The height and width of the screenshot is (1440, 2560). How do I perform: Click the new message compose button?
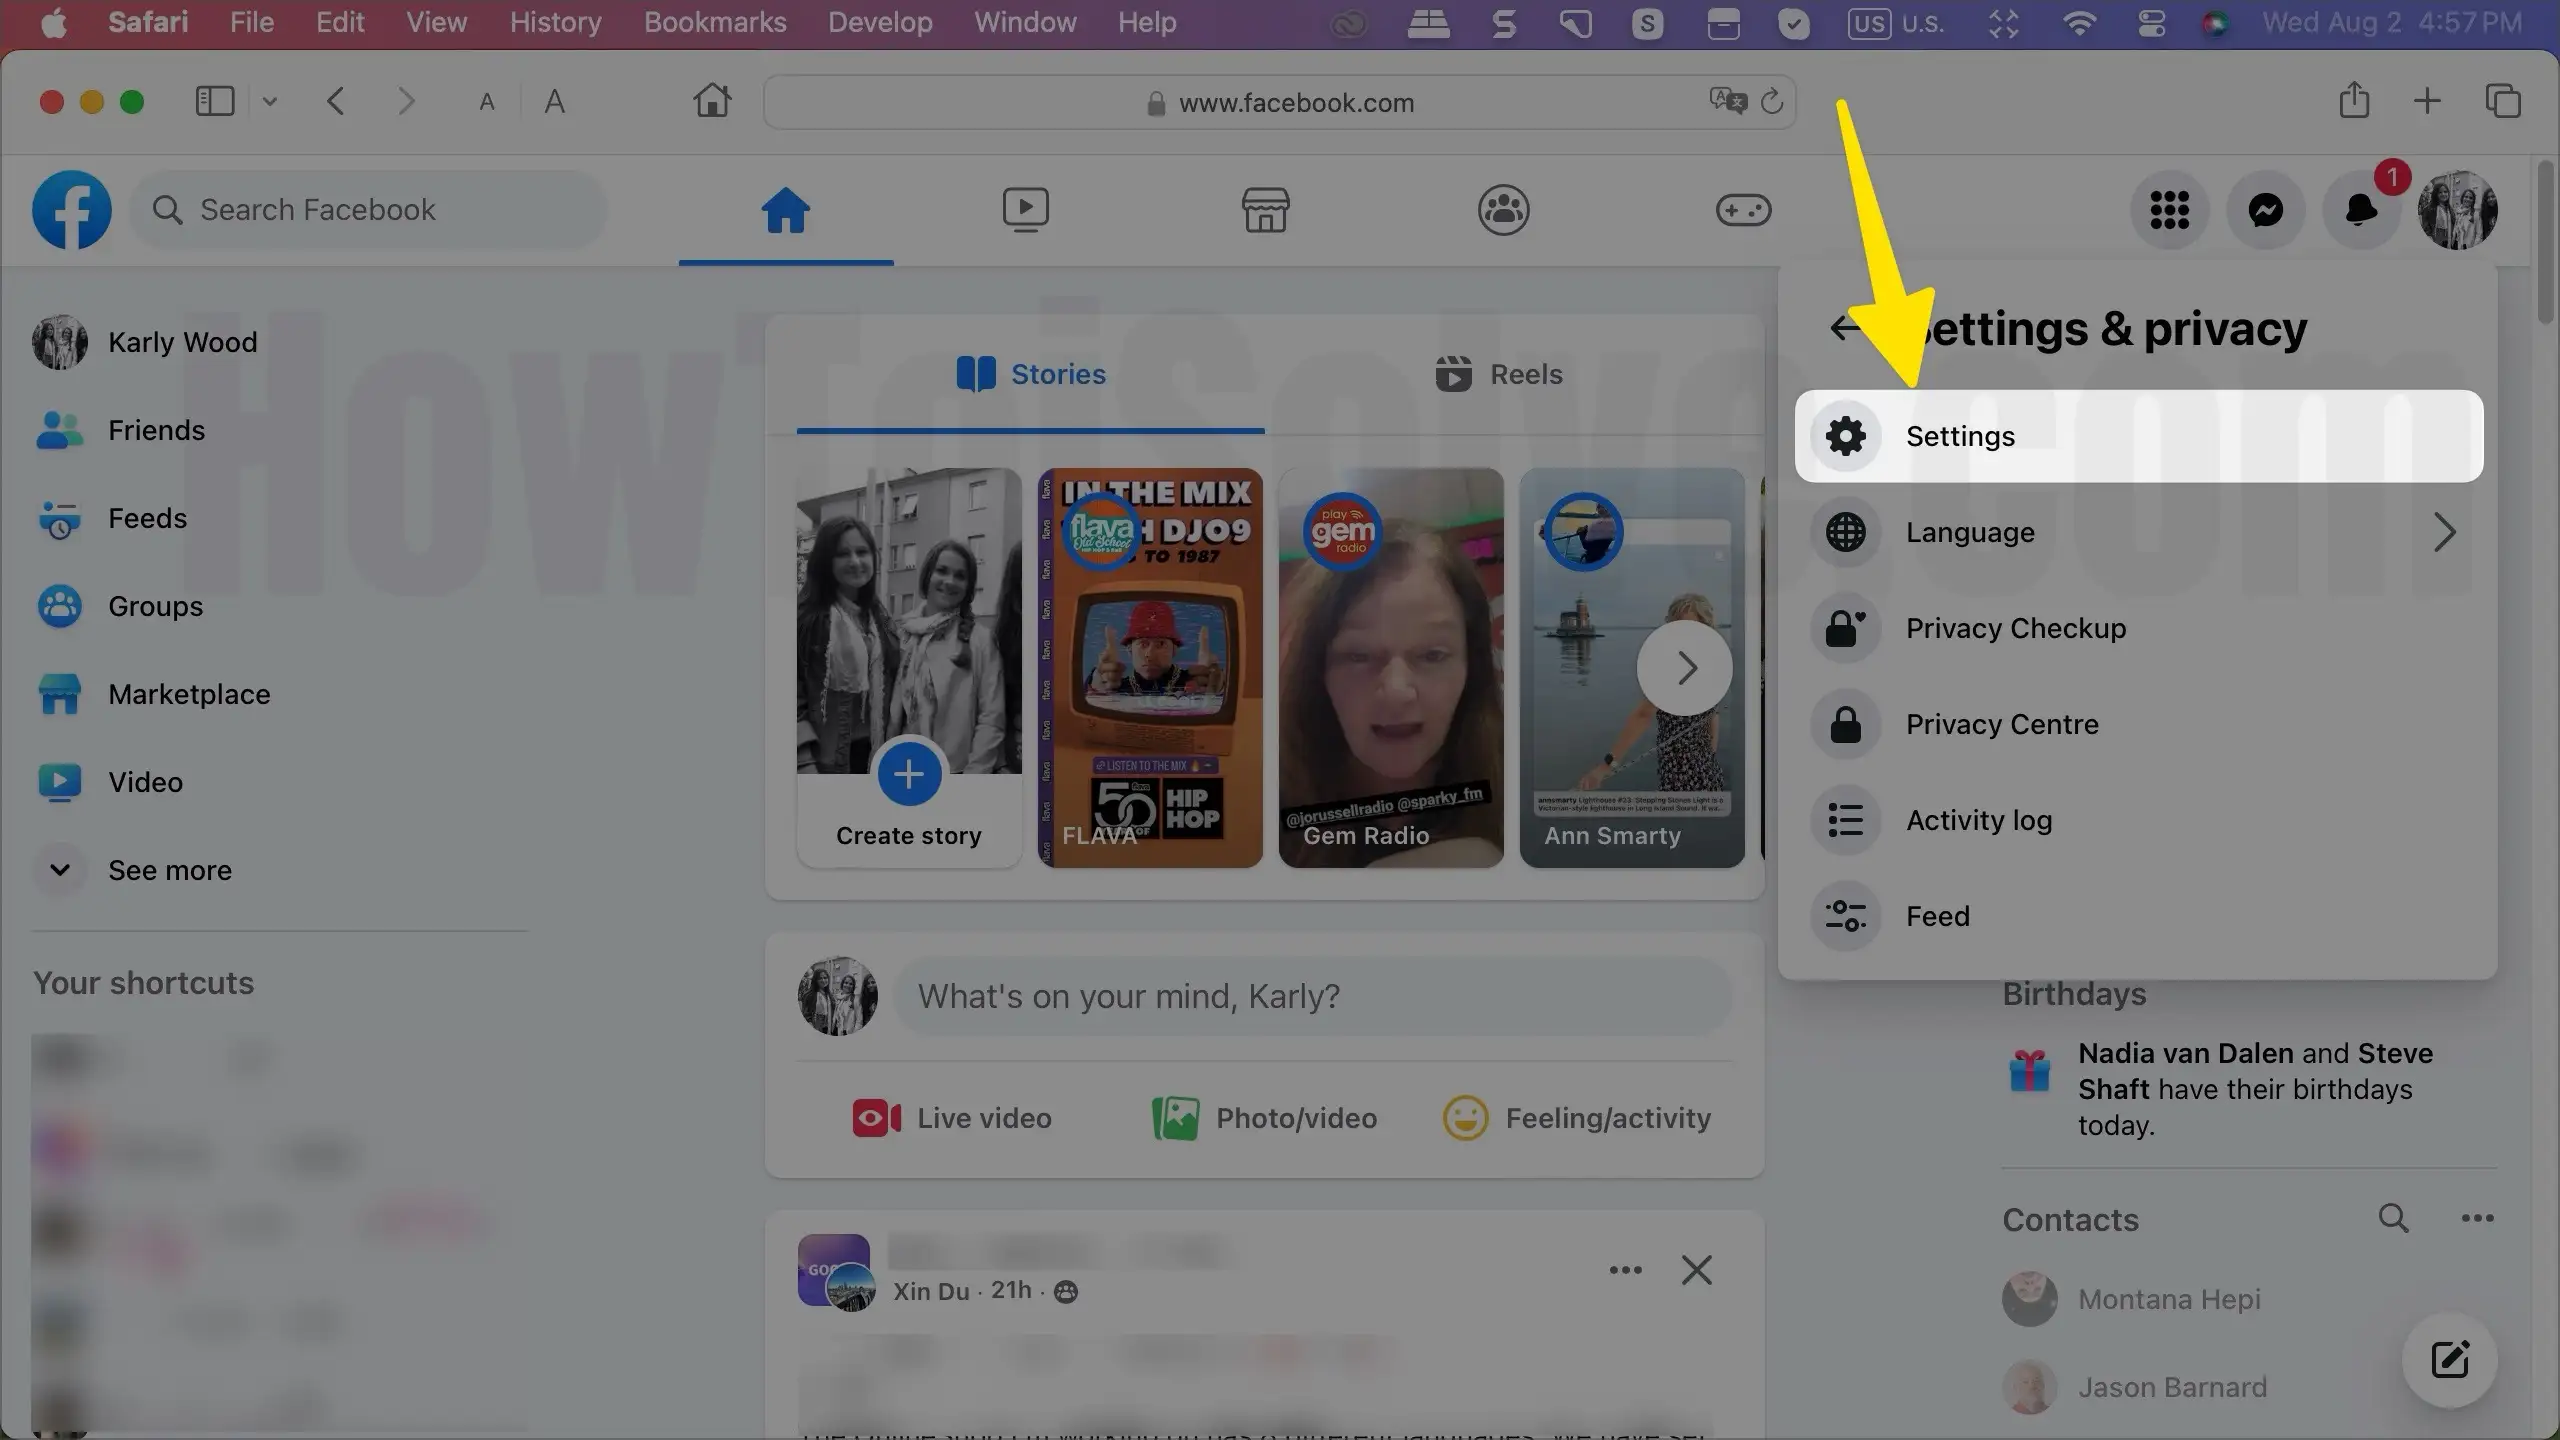tap(2450, 1360)
